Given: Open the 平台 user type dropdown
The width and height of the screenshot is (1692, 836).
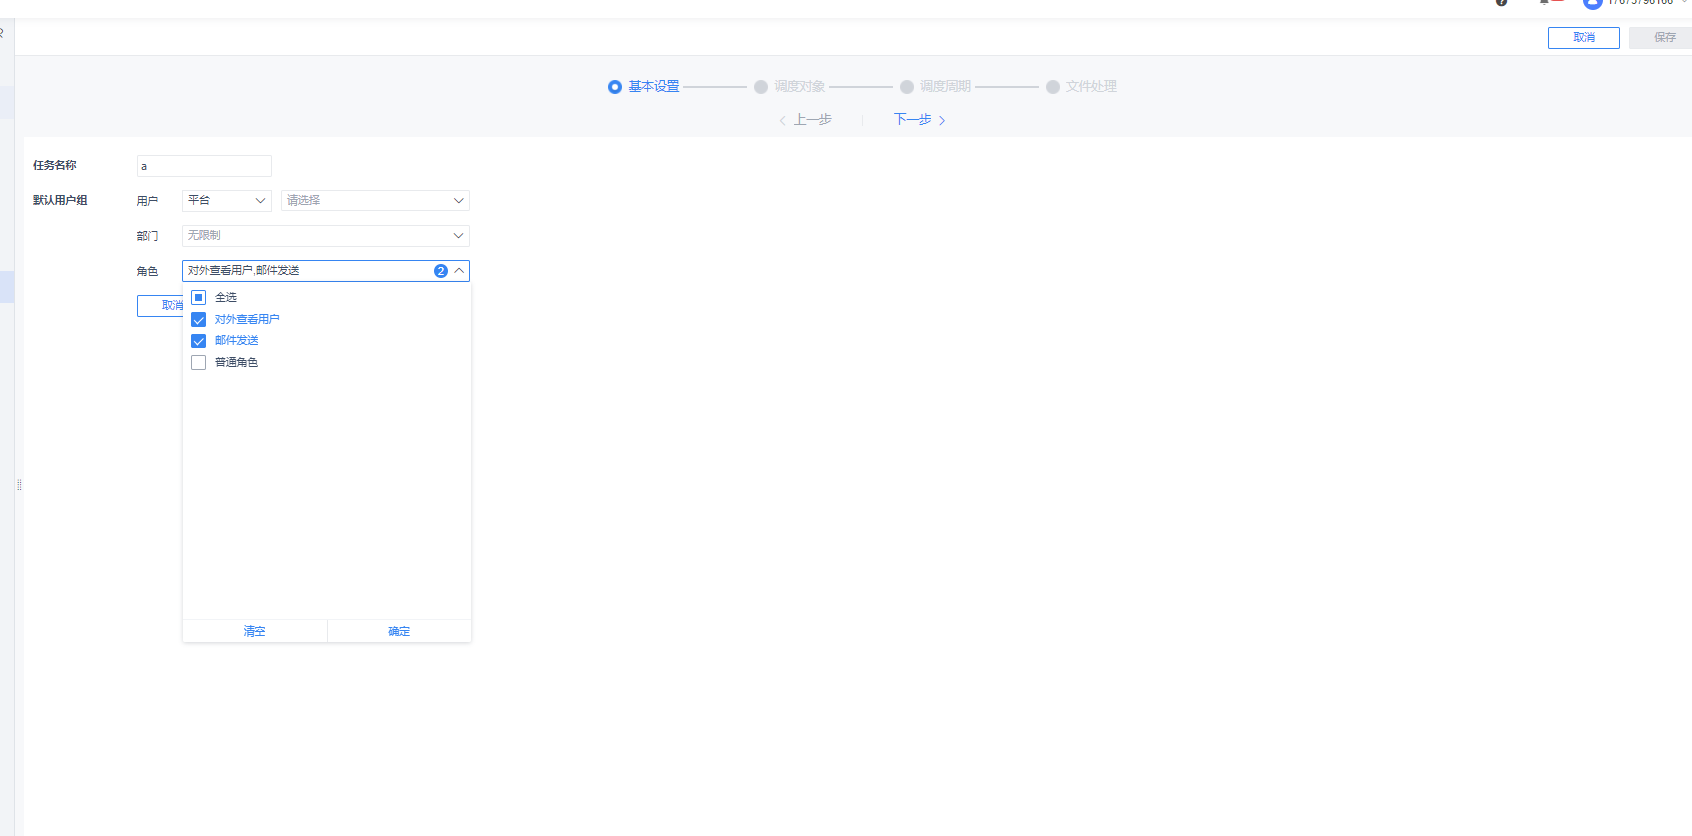Looking at the screenshot, I should point(227,201).
